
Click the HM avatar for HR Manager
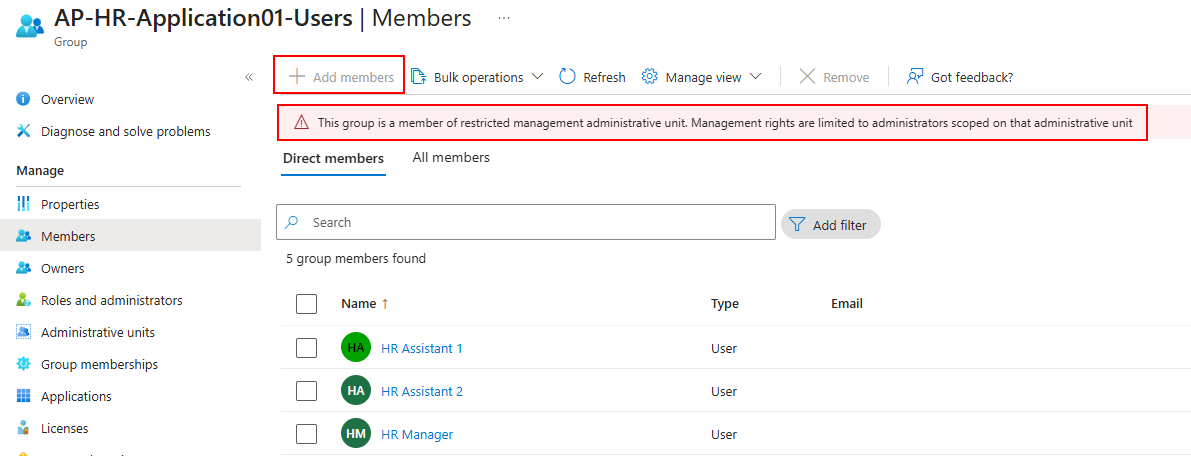(x=356, y=434)
